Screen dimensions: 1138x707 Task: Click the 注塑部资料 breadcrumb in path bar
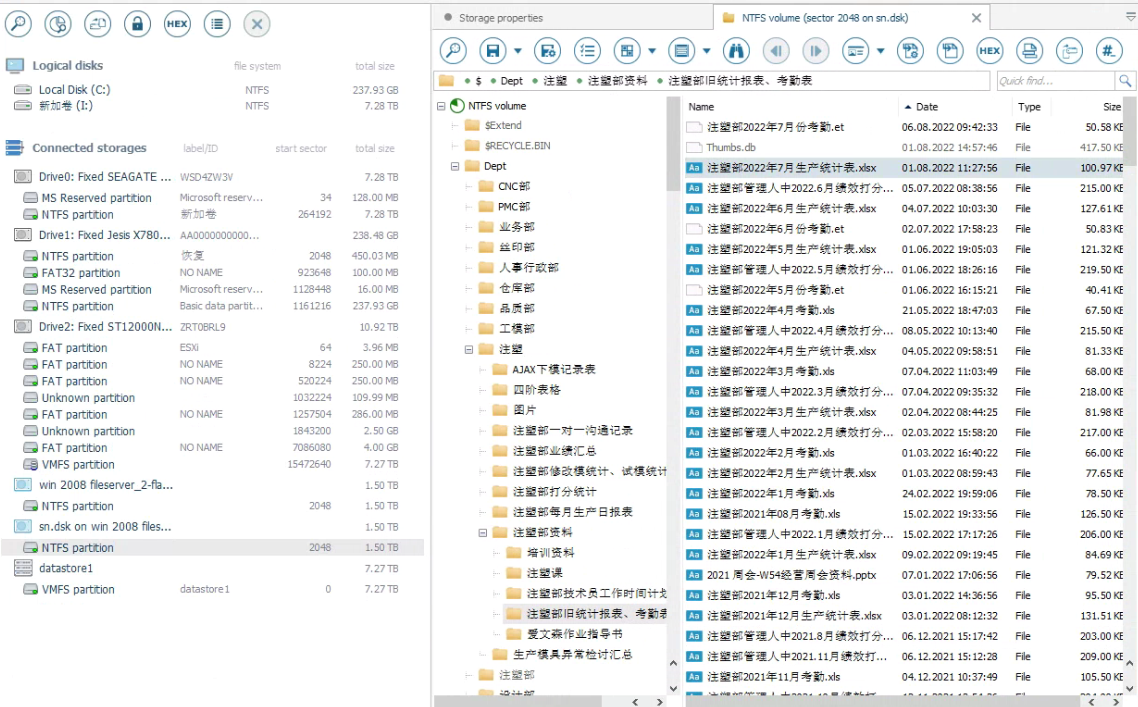(617, 81)
